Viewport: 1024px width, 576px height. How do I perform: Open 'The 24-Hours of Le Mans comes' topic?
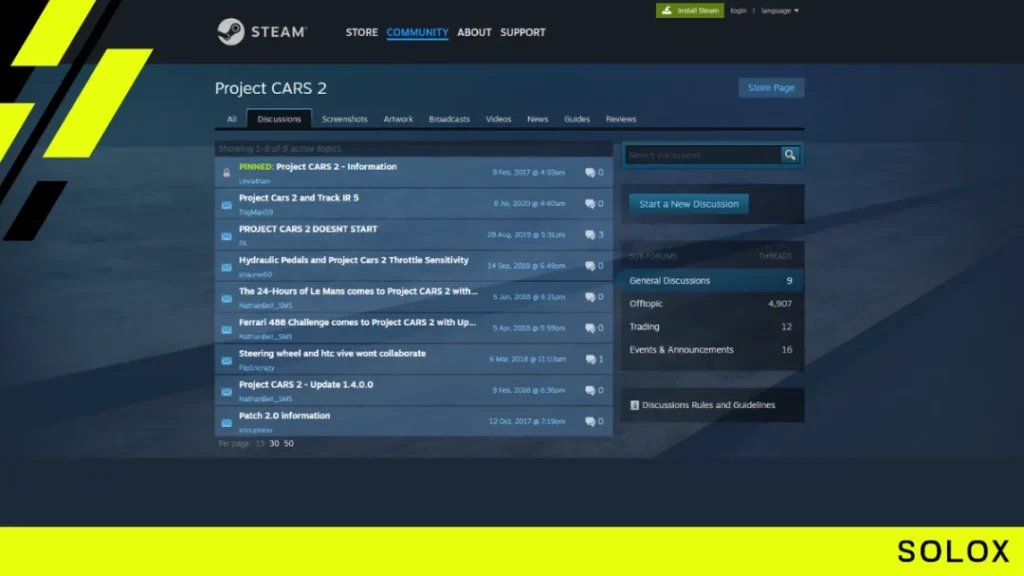(358, 291)
